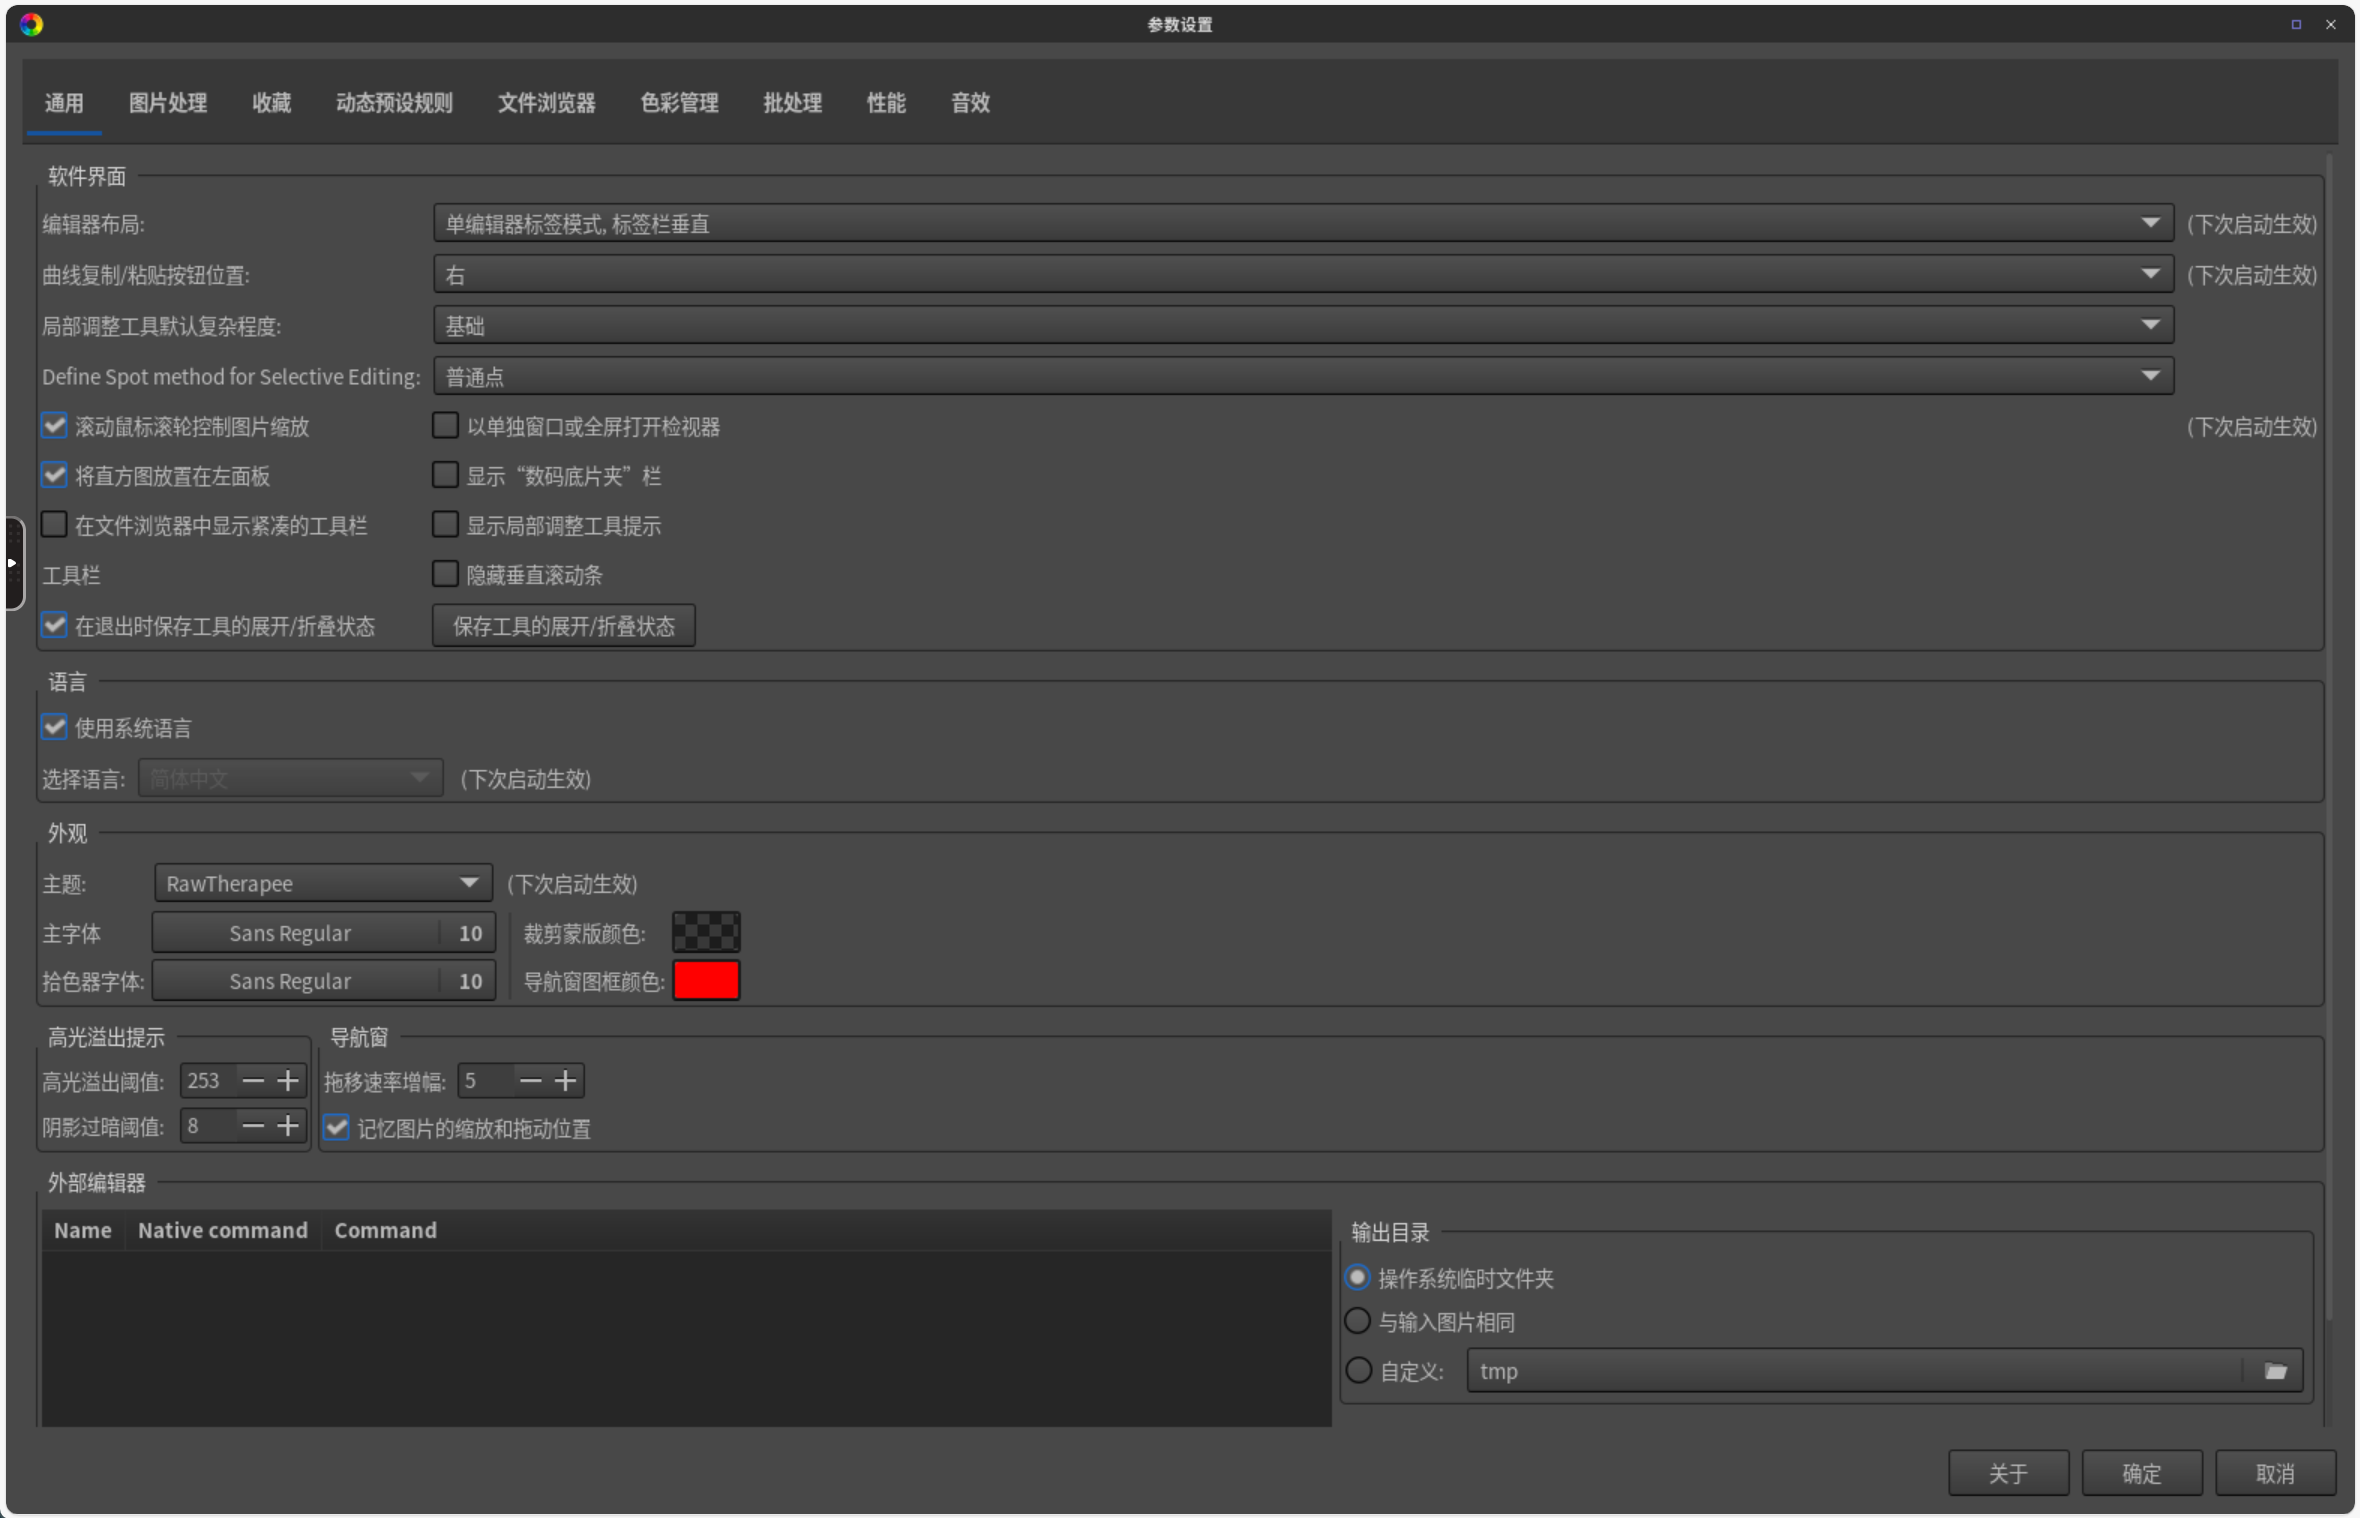Disable 滚动鼠标滚轮控制图片缩放 checkbox

(x=55, y=426)
